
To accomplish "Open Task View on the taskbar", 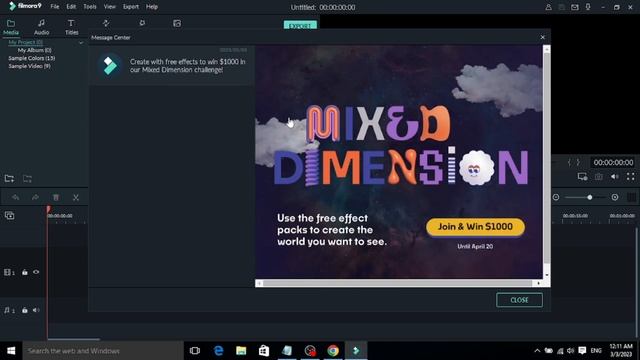I will pyautogui.click(x=195, y=351).
